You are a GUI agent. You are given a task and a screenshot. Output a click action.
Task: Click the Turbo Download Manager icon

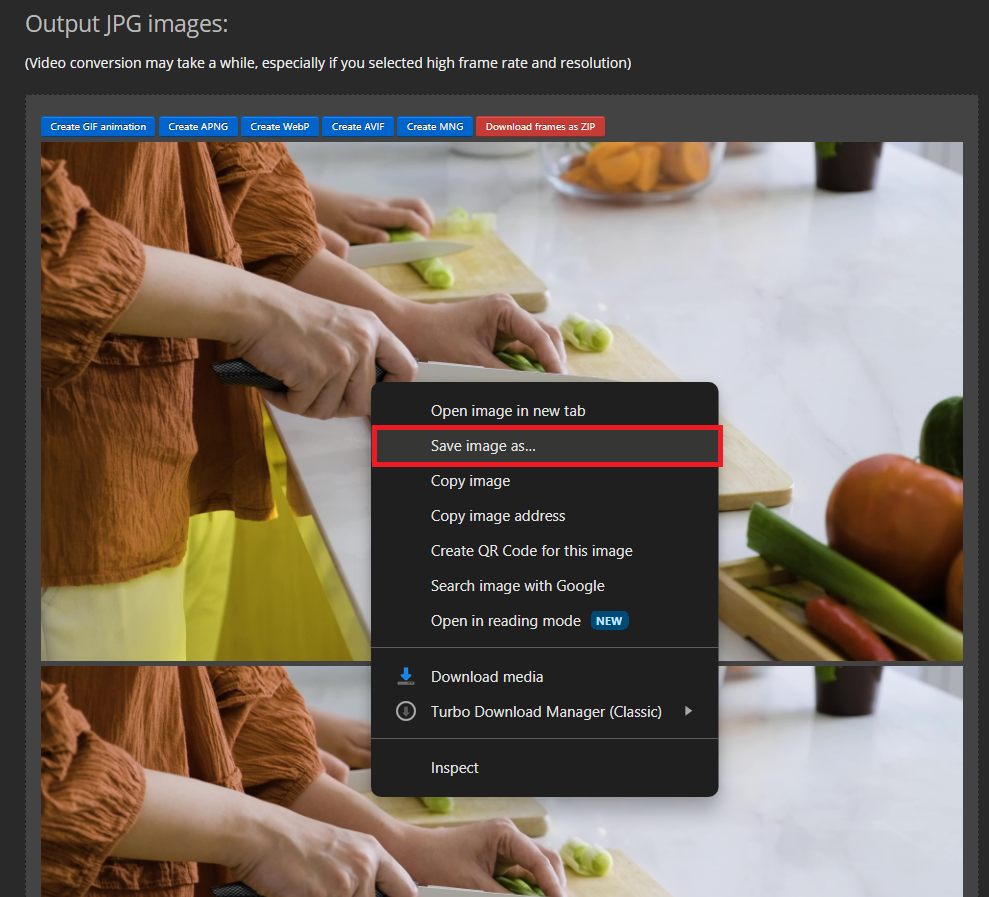click(406, 711)
